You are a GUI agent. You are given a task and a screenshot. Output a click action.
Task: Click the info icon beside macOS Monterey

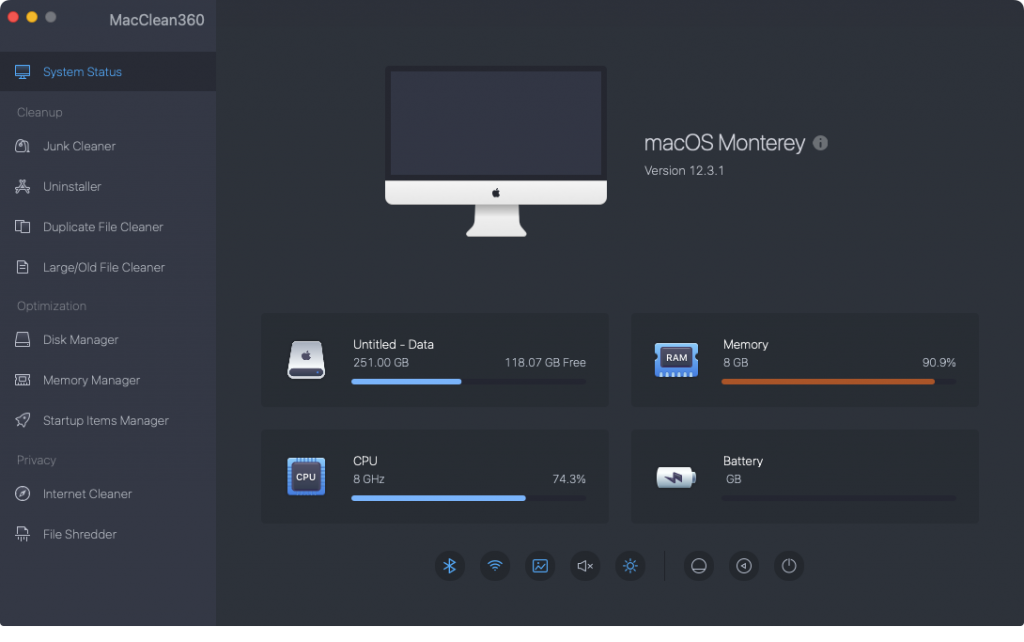click(x=820, y=143)
